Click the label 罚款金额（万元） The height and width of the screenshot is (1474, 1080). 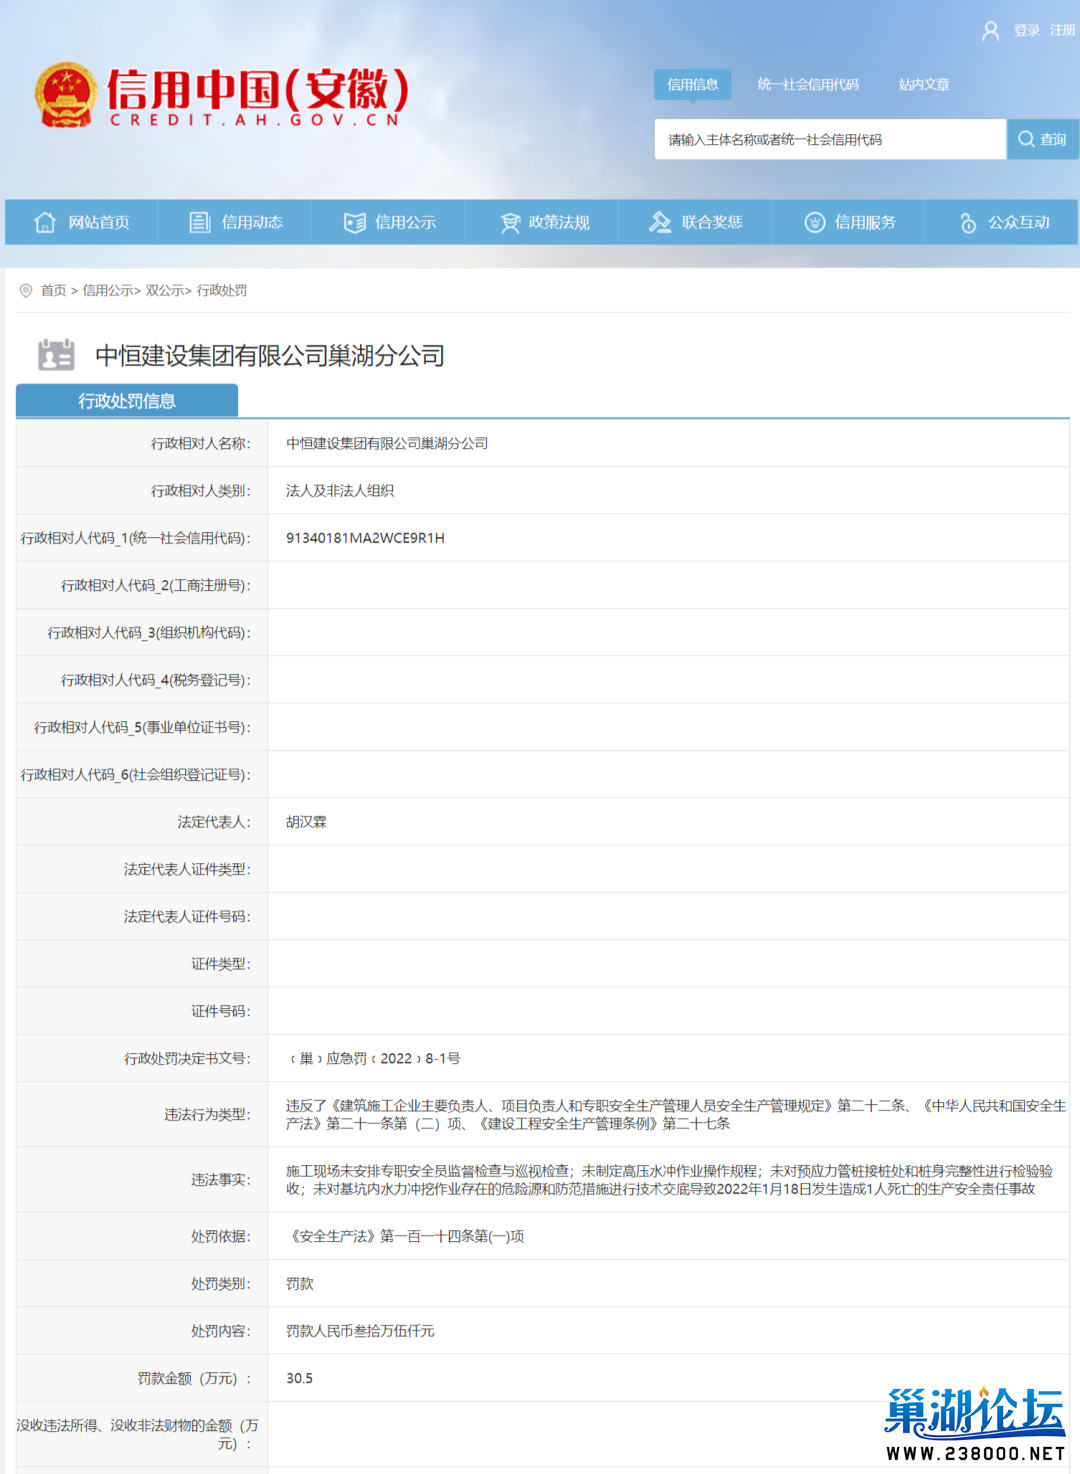pyautogui.click(x=194, y=1378)
